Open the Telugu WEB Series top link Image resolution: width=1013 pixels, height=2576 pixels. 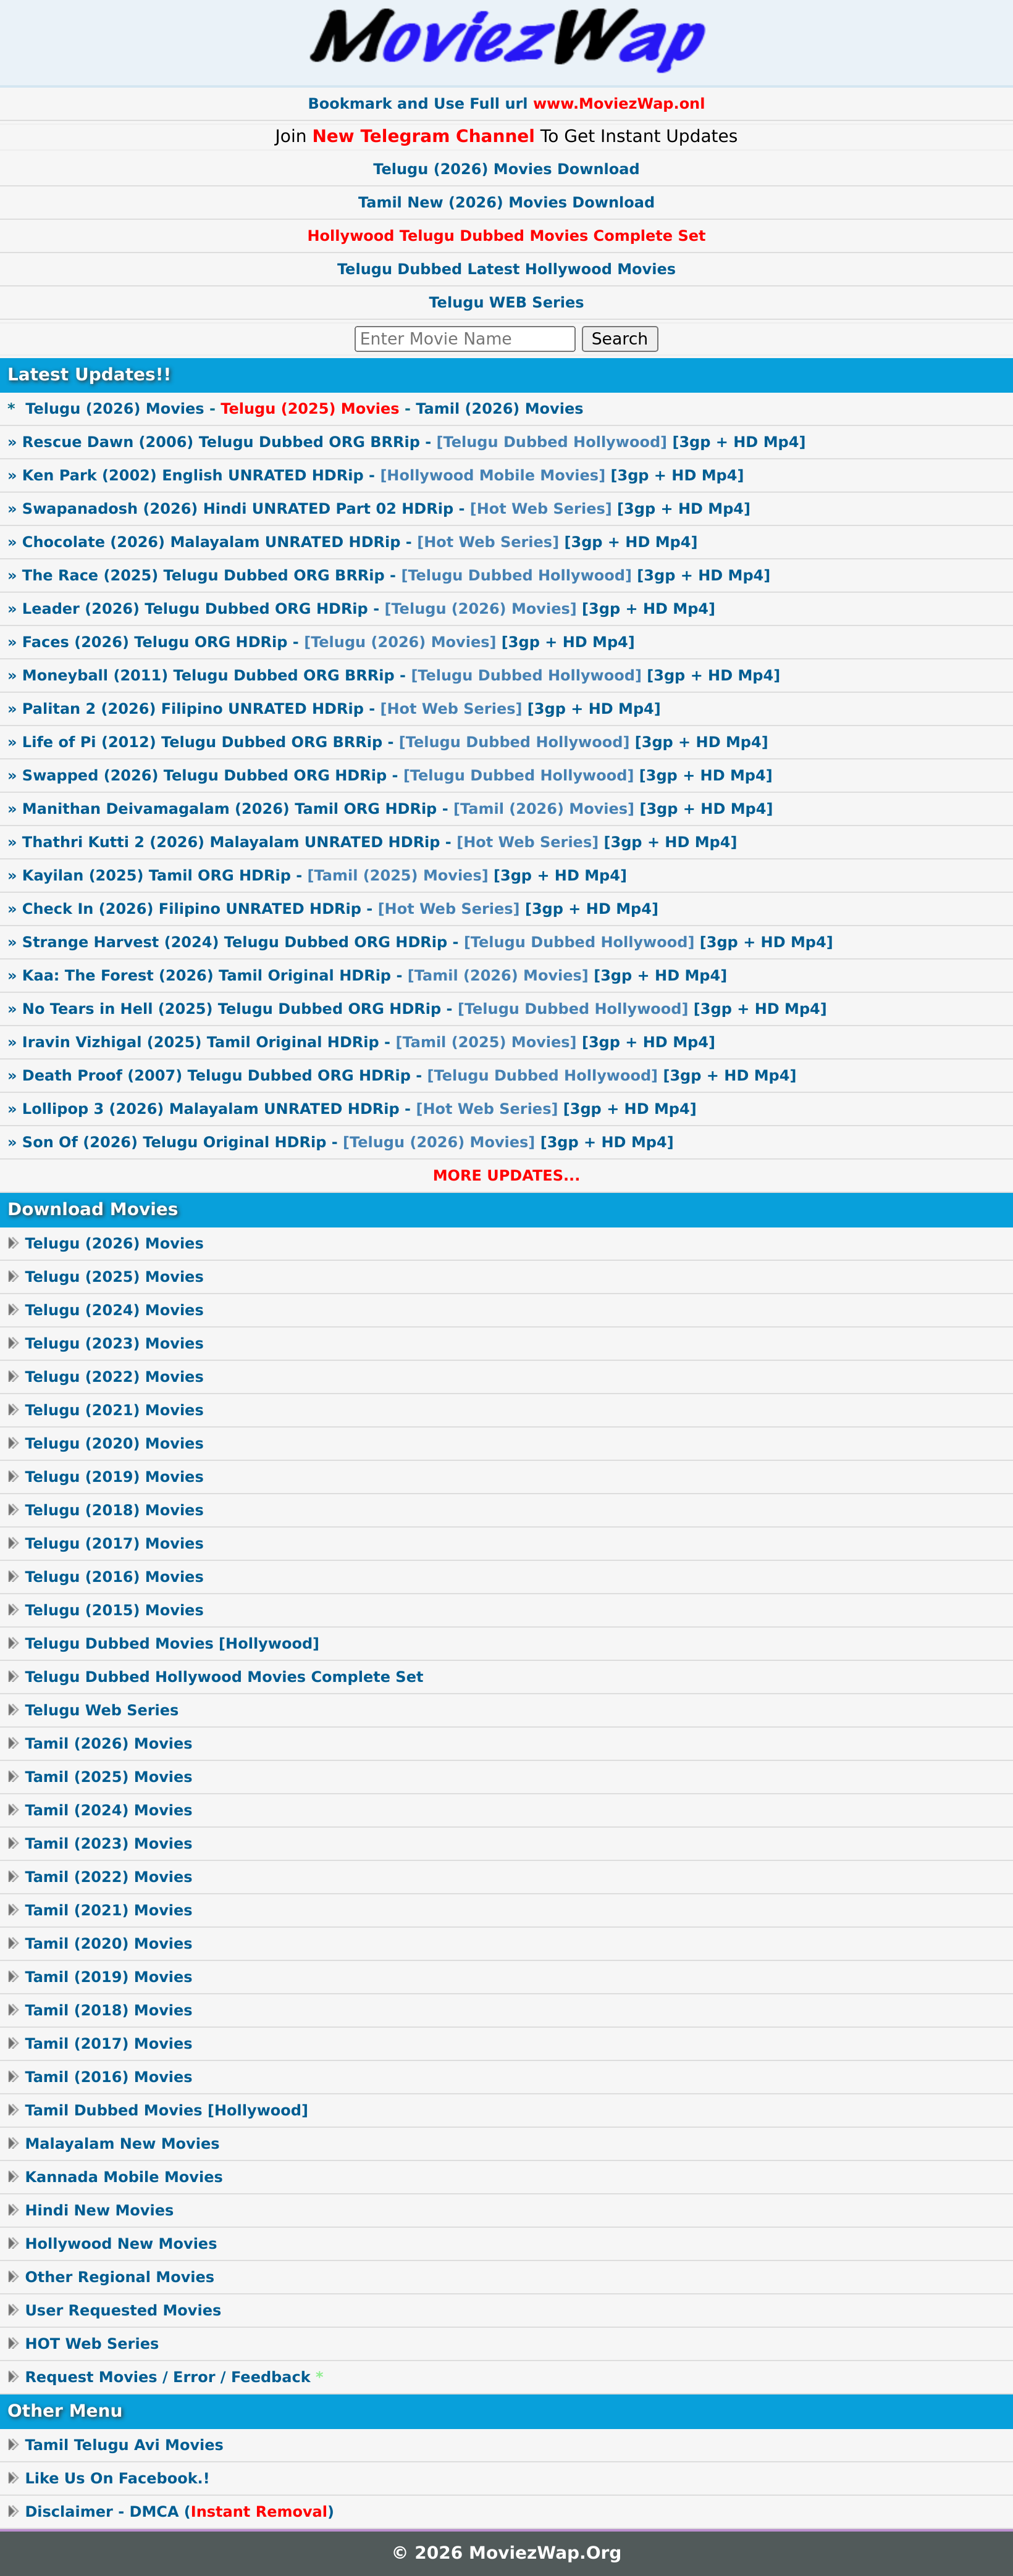pos(506,302)
